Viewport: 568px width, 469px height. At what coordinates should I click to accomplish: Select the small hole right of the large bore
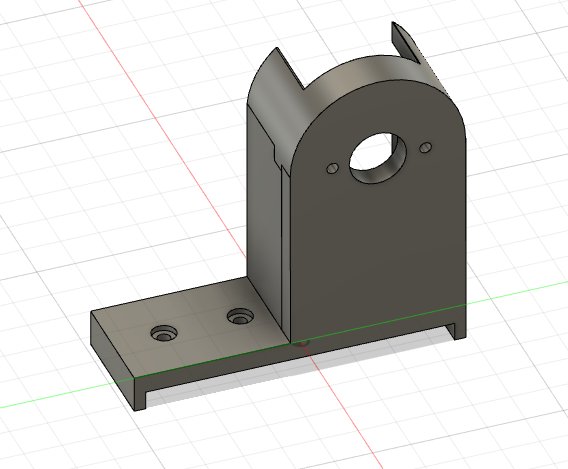pos(426,147)
